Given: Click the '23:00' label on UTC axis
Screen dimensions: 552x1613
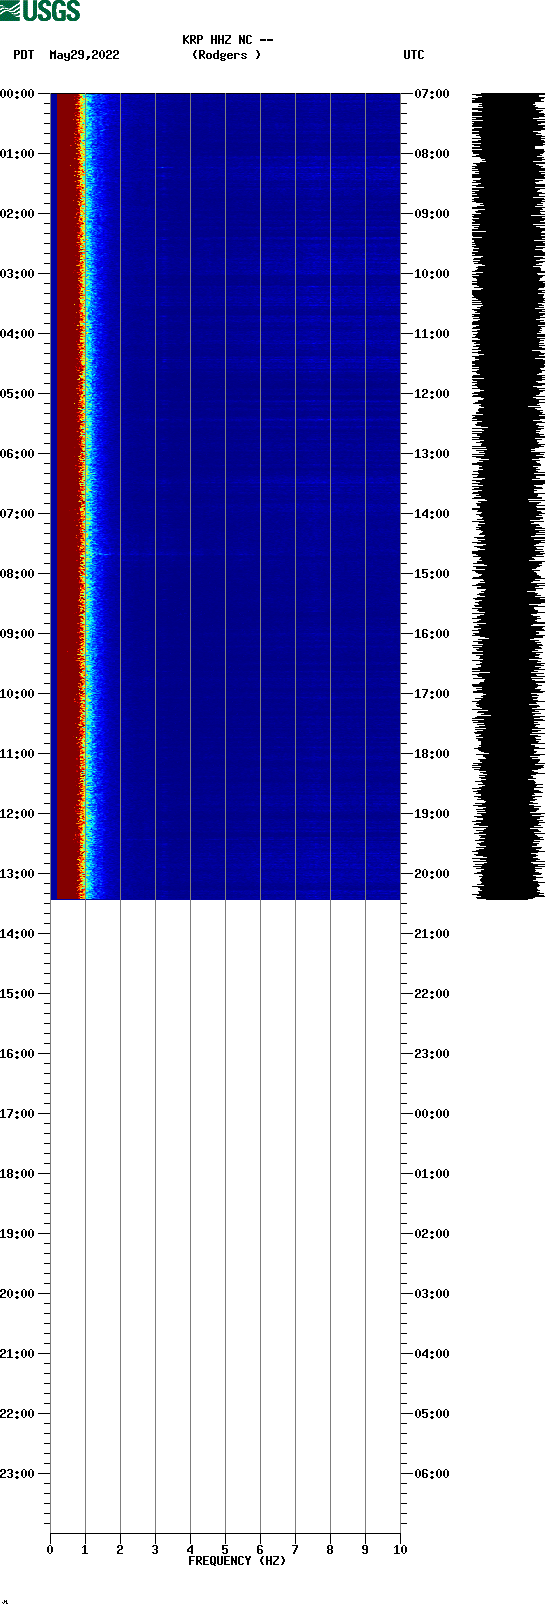Looking at the screenshot, I should point(432,1054).
